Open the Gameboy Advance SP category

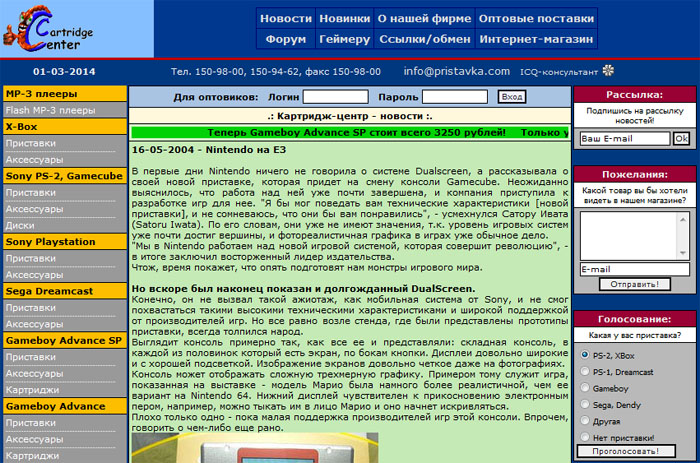pos(65,340)
